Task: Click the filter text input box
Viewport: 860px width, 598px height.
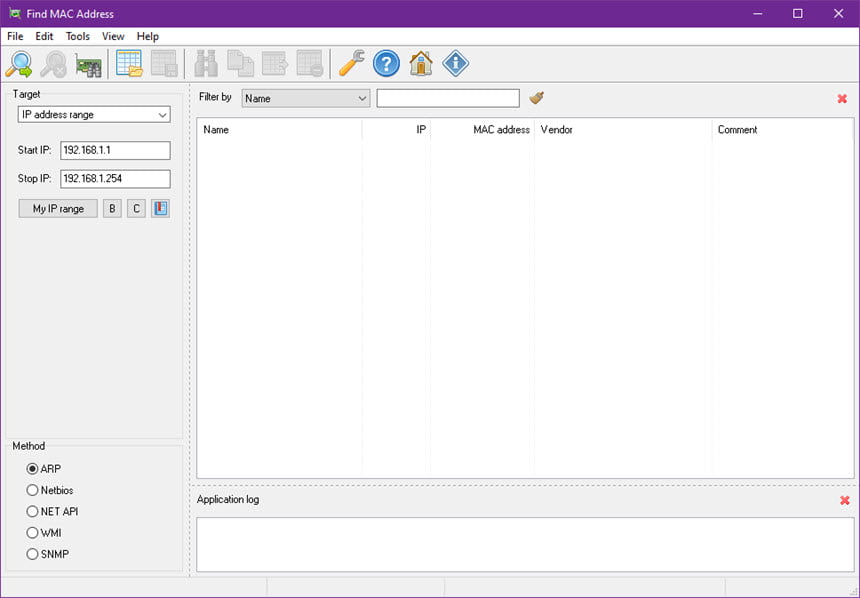Action: point(448,99)
